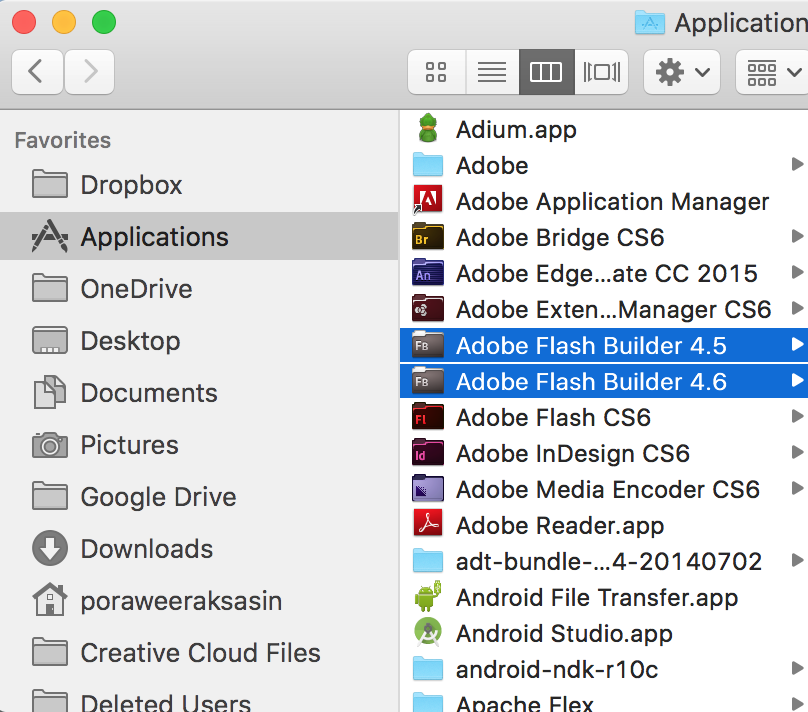Open Google Drive in the sidebar
Screen dimensions: 808x712
[199, 497]
